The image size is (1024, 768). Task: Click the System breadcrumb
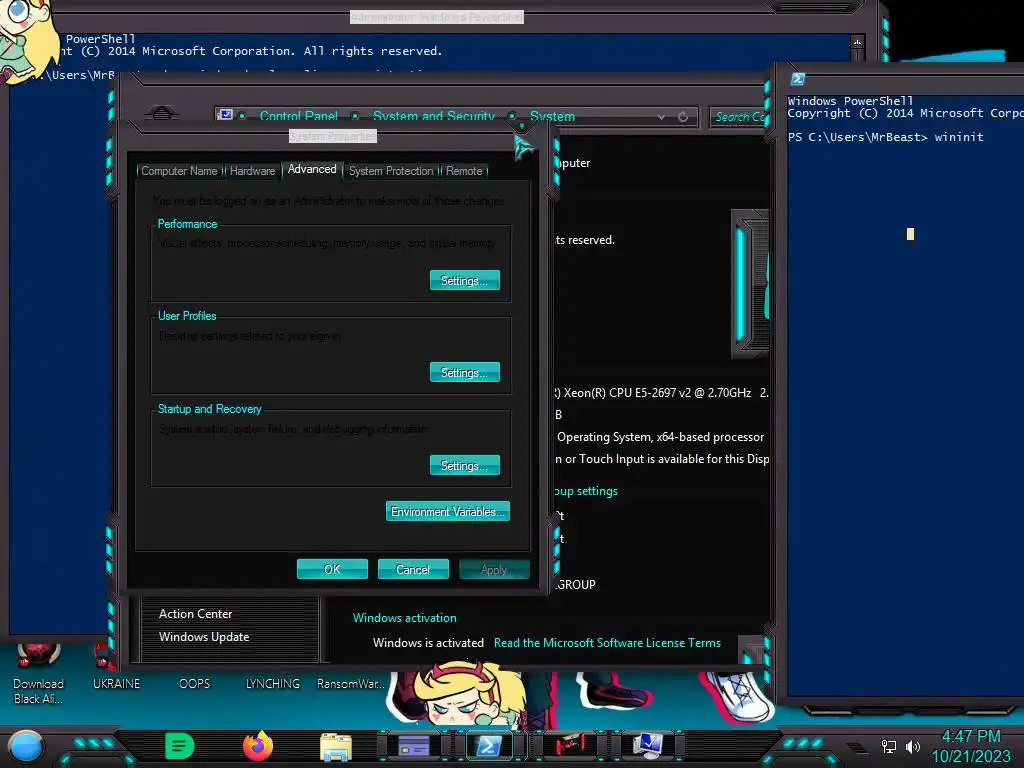(552, 116)
